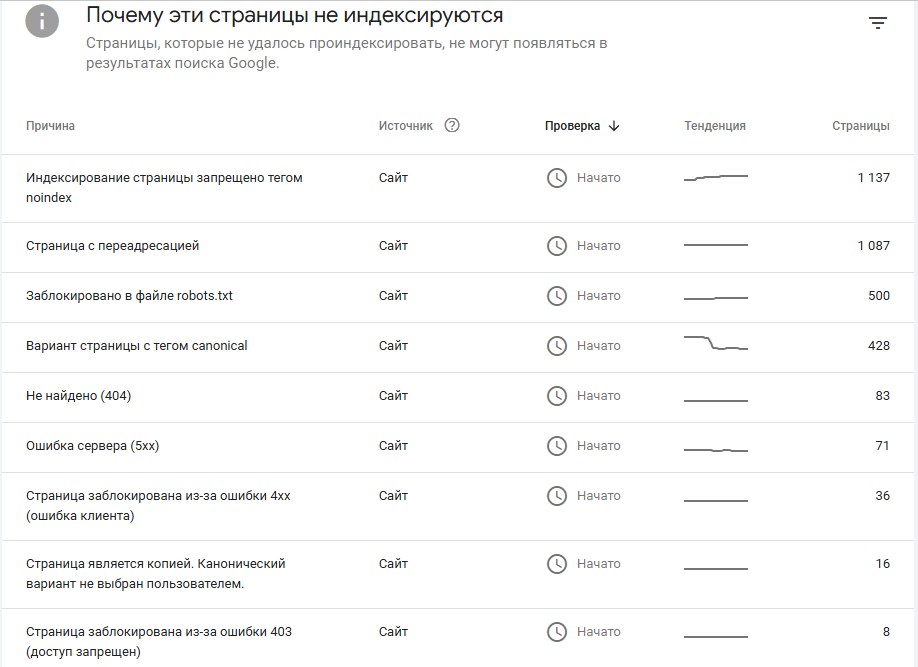
Task: Sort the table by the Проверка column
Action: coord(572,126)
